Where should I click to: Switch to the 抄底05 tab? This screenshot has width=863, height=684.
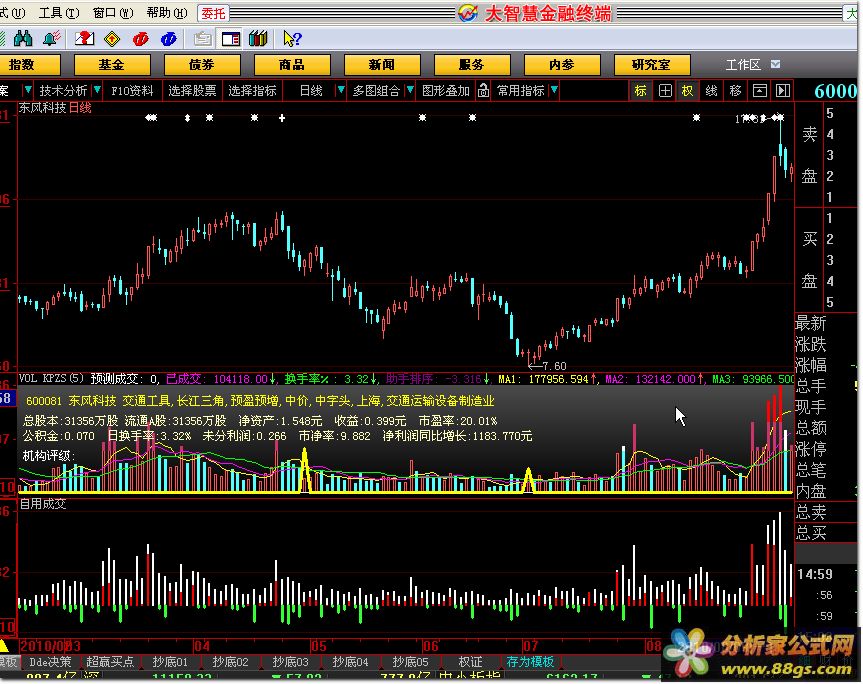pos(410,661)
